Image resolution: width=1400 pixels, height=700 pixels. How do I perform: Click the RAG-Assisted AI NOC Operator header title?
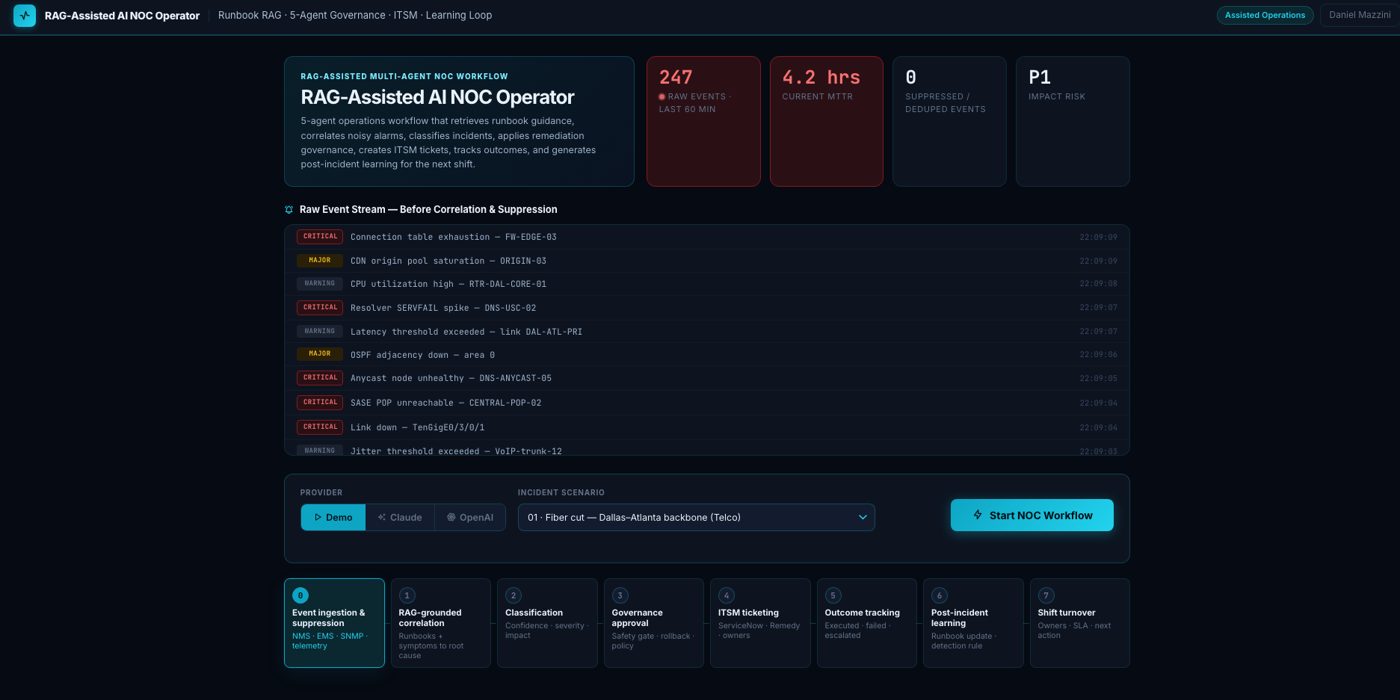click(x=122, y=15)
